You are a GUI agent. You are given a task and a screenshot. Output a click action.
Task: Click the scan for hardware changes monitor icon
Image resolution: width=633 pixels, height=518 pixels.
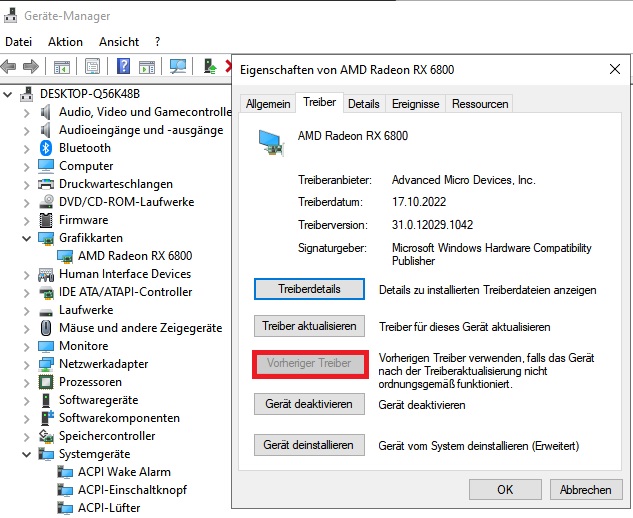tap(178, 67)
